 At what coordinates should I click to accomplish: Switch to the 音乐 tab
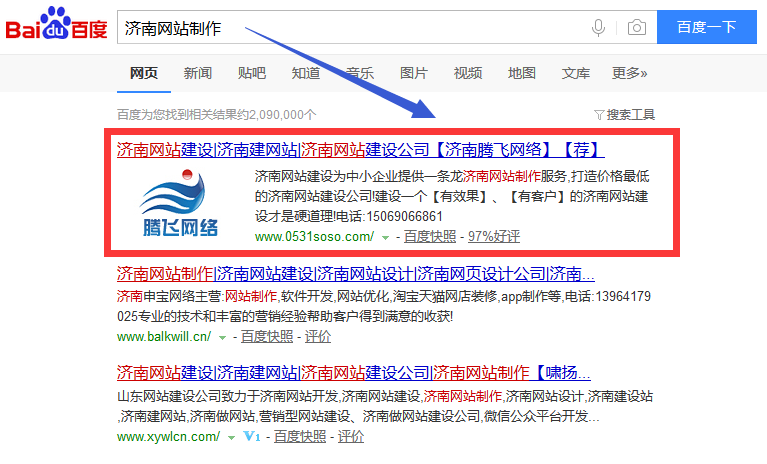pos(360,73)
